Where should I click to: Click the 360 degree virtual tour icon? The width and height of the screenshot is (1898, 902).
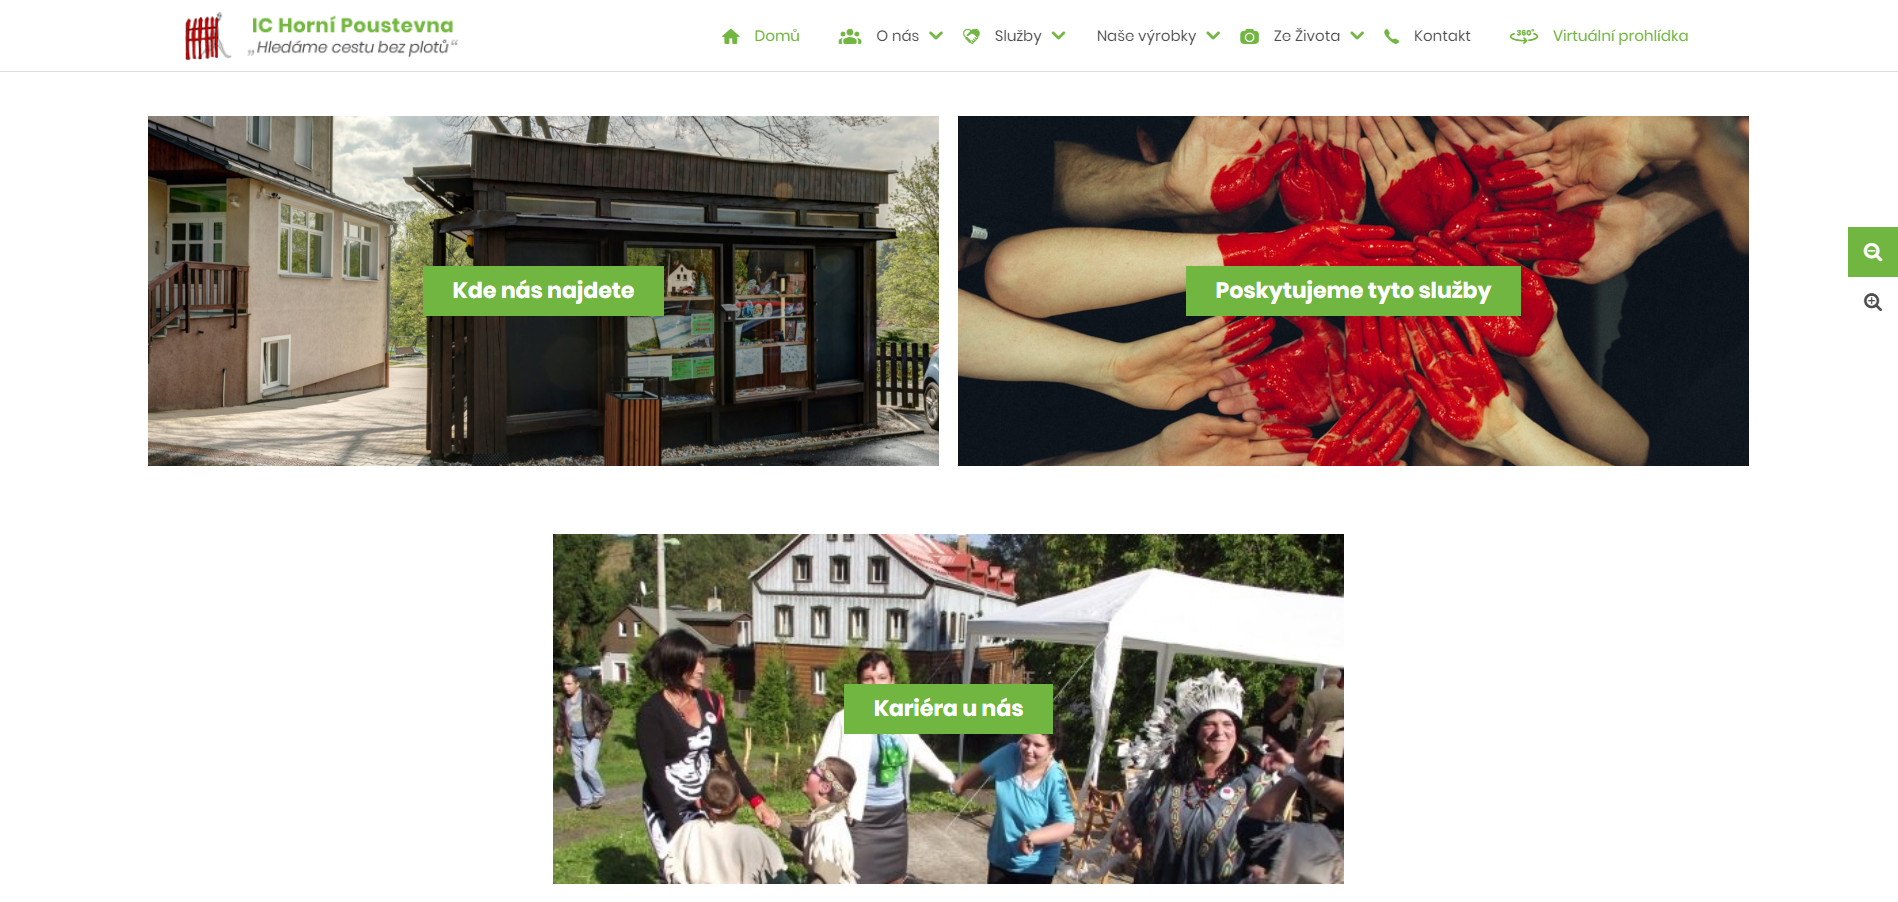(1524, 36)
